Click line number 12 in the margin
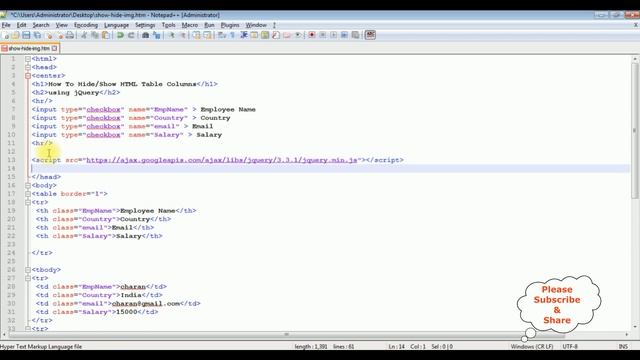 (11, 152)
